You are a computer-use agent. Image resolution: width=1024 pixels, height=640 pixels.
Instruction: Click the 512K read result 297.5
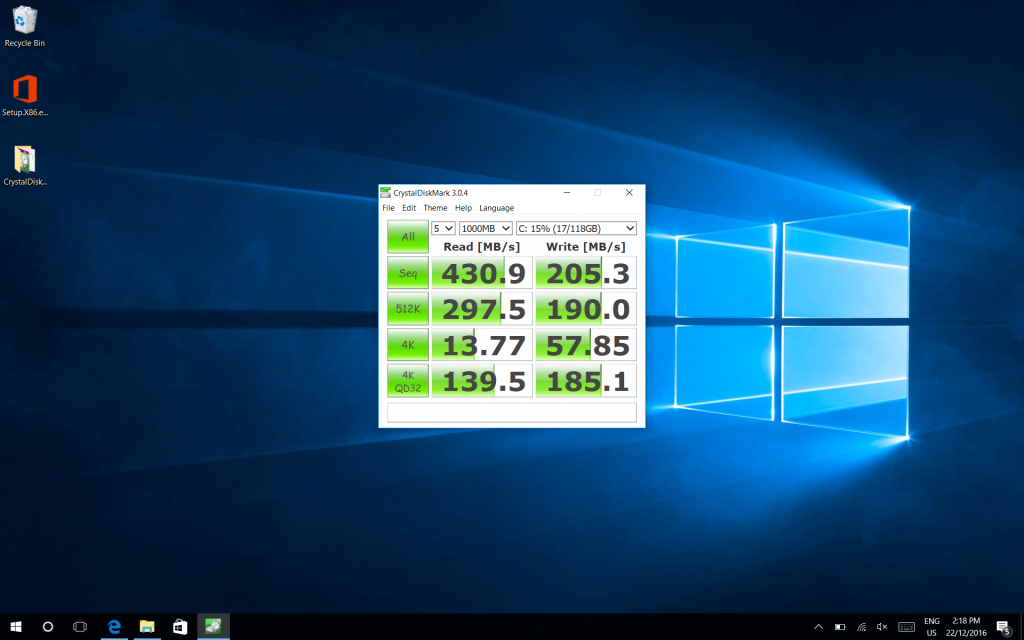point(482,308)
